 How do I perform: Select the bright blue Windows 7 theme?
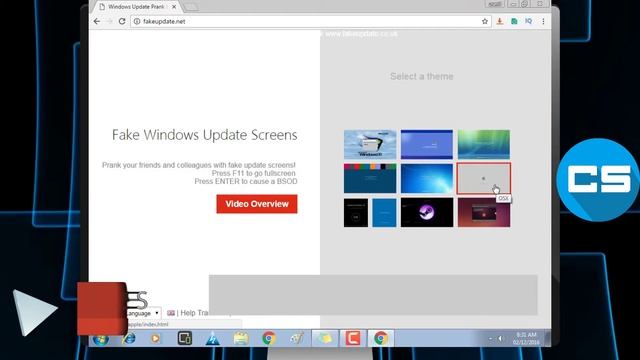pos(427,178)
